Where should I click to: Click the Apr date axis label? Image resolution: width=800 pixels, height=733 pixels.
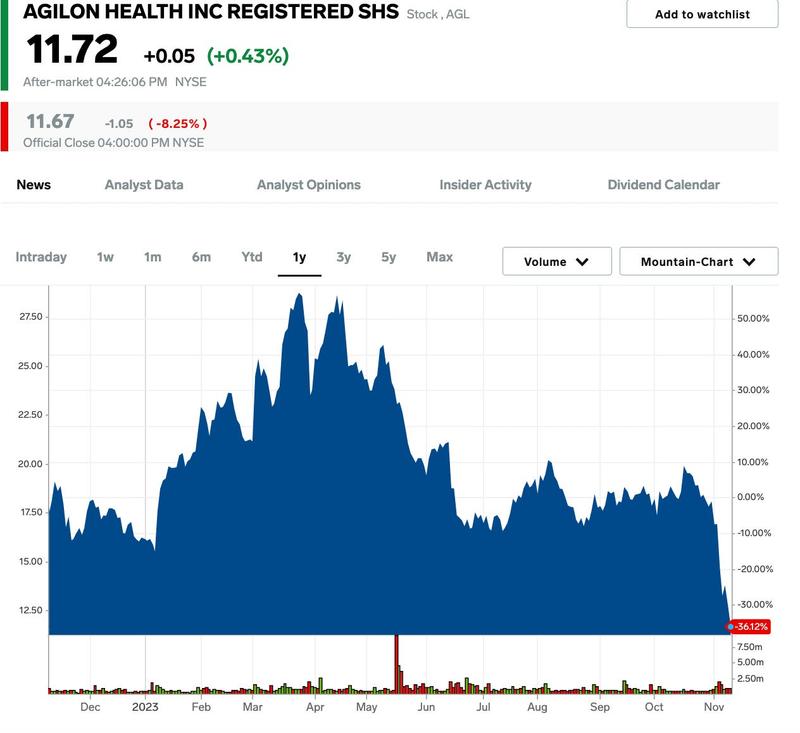tap(315, 707)
